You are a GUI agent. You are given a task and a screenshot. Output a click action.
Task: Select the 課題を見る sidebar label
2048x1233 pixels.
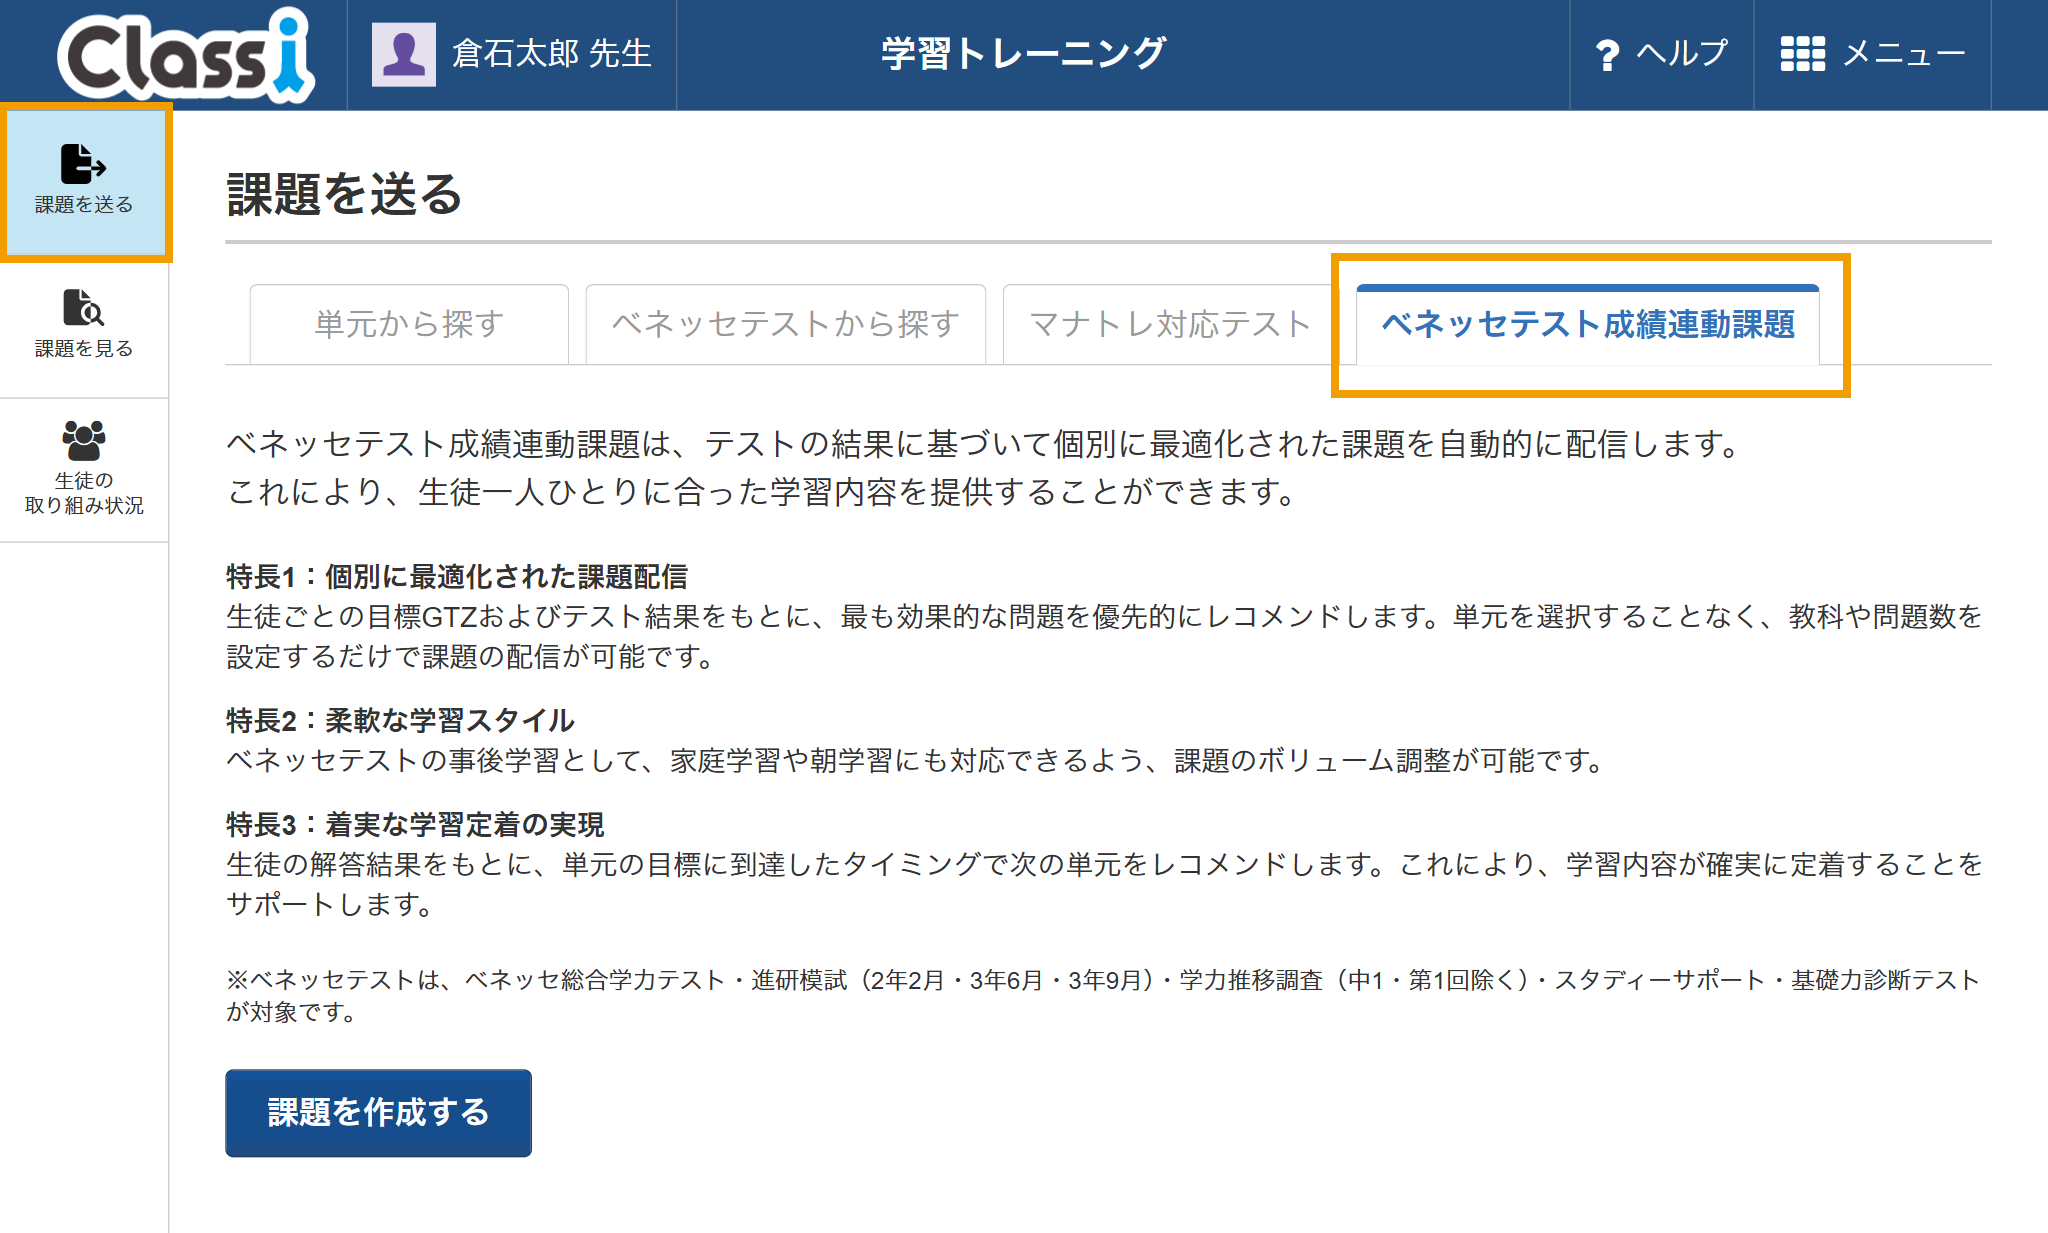pos(84,349)
